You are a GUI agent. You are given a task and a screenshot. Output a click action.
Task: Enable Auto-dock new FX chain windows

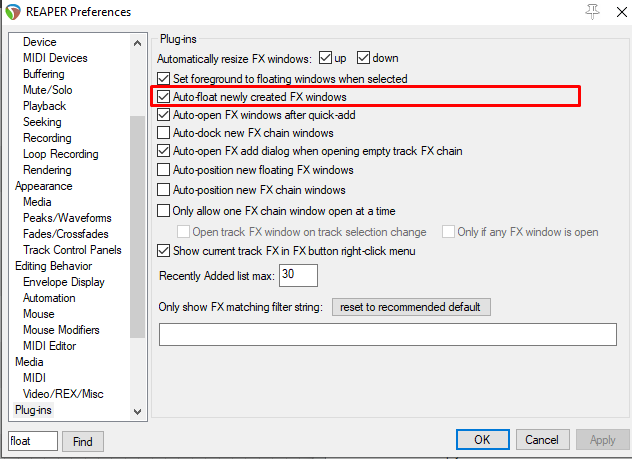[x=165, y=133]
